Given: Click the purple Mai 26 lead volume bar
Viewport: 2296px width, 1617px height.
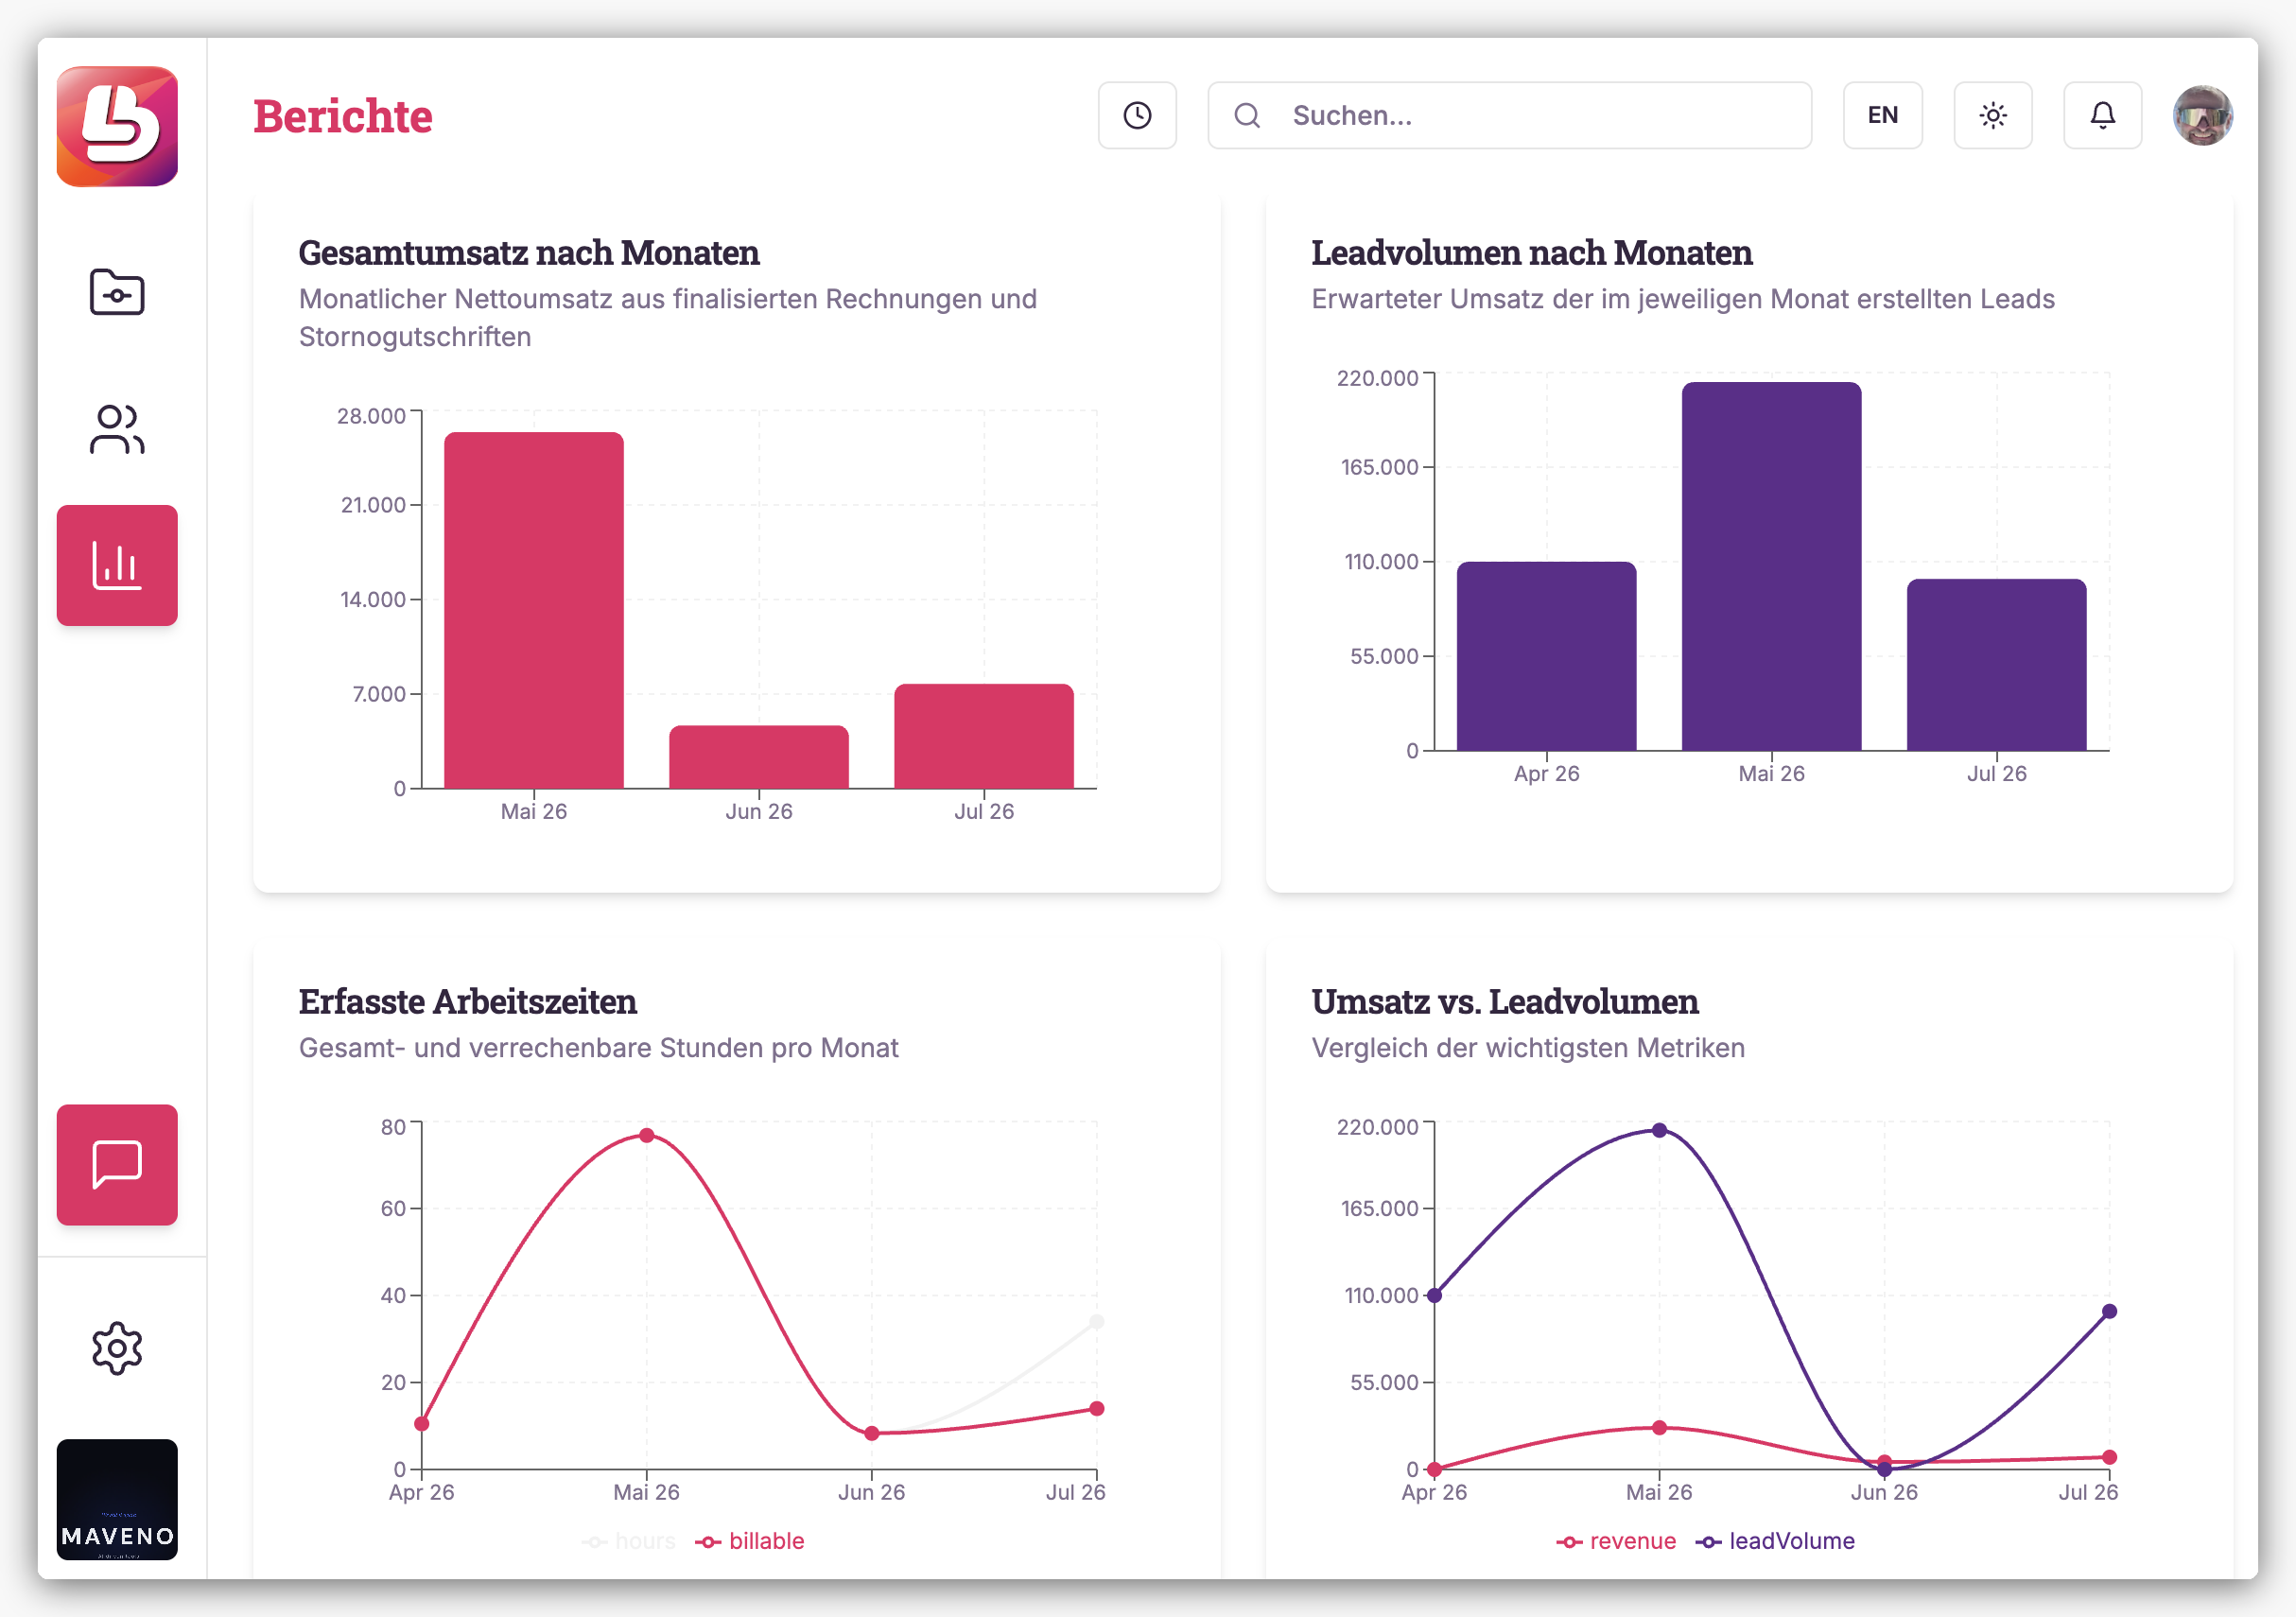Looking at the screenshot, I should tap(1771, 566).
